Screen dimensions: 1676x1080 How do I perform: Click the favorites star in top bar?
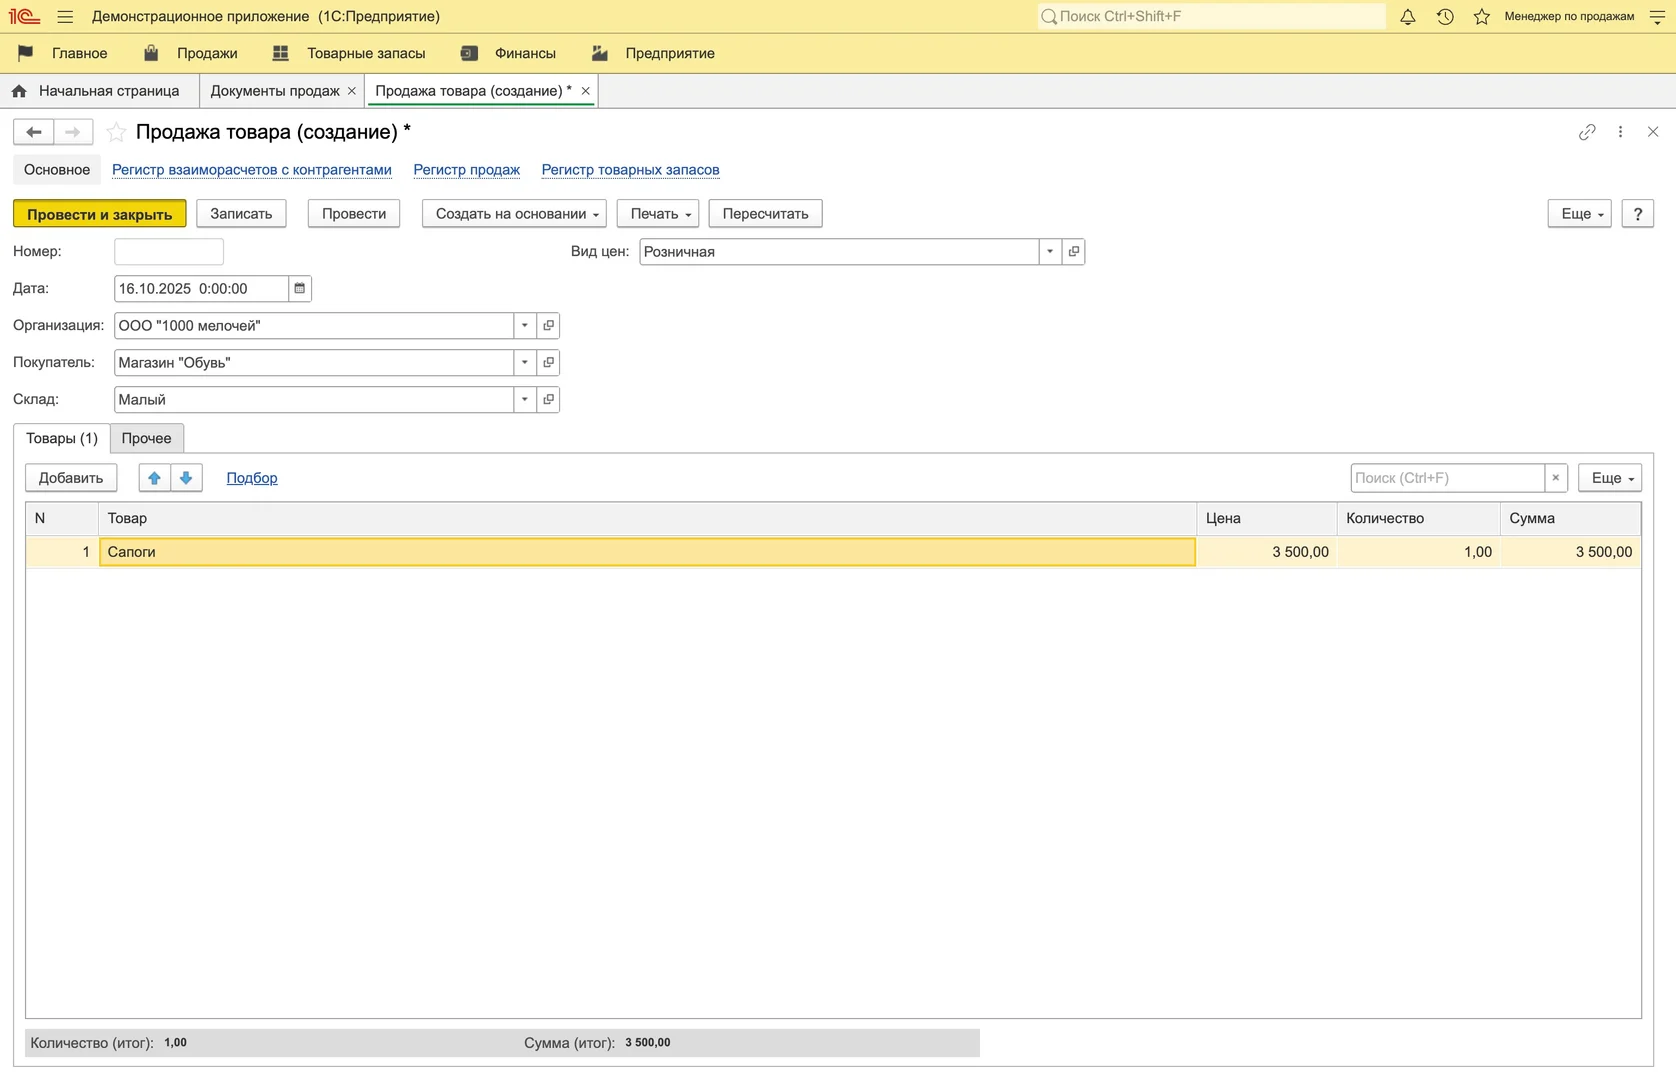pos(1482,17)
